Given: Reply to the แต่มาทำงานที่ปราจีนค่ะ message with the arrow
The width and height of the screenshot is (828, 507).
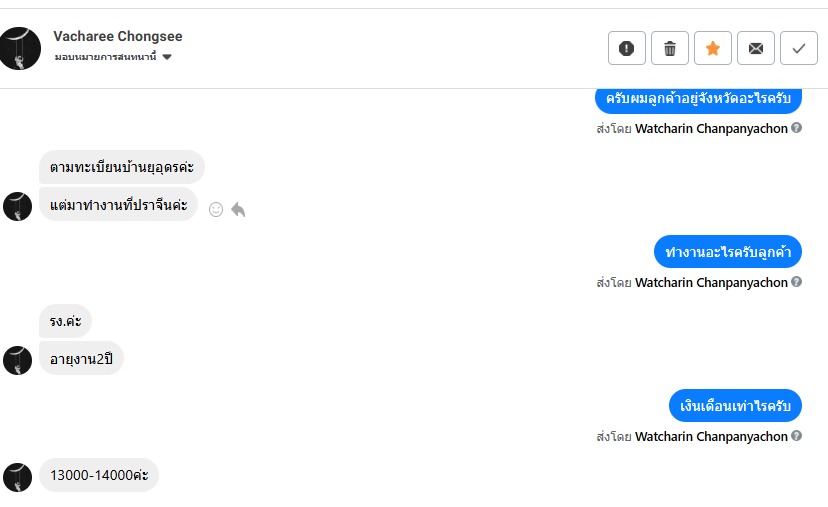Looking at the screenshot, I should pyautogui.click(x=238, y=210).
